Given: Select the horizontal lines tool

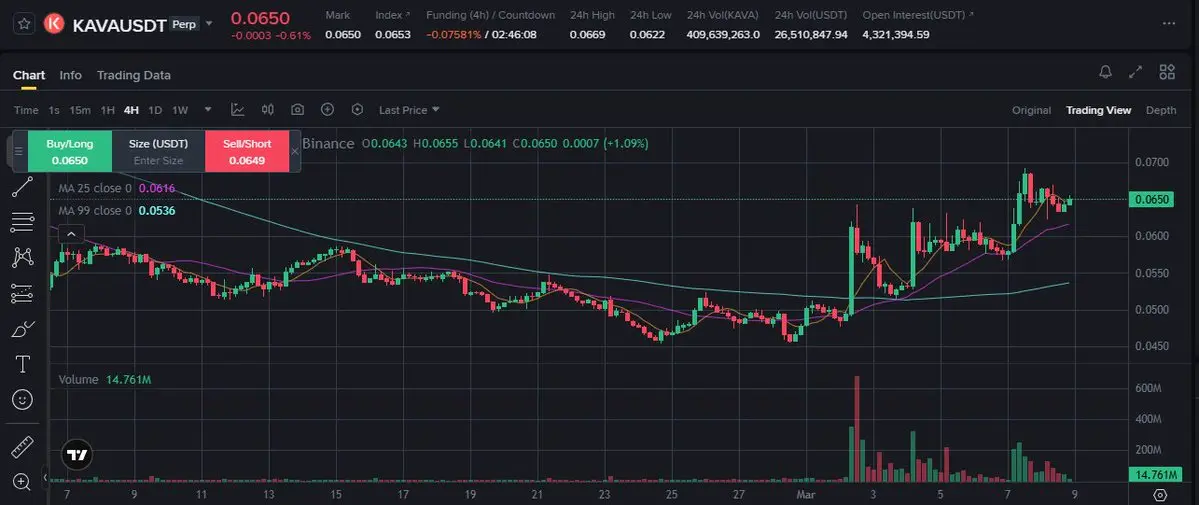Looking at the screenshot, I should 22,223.
